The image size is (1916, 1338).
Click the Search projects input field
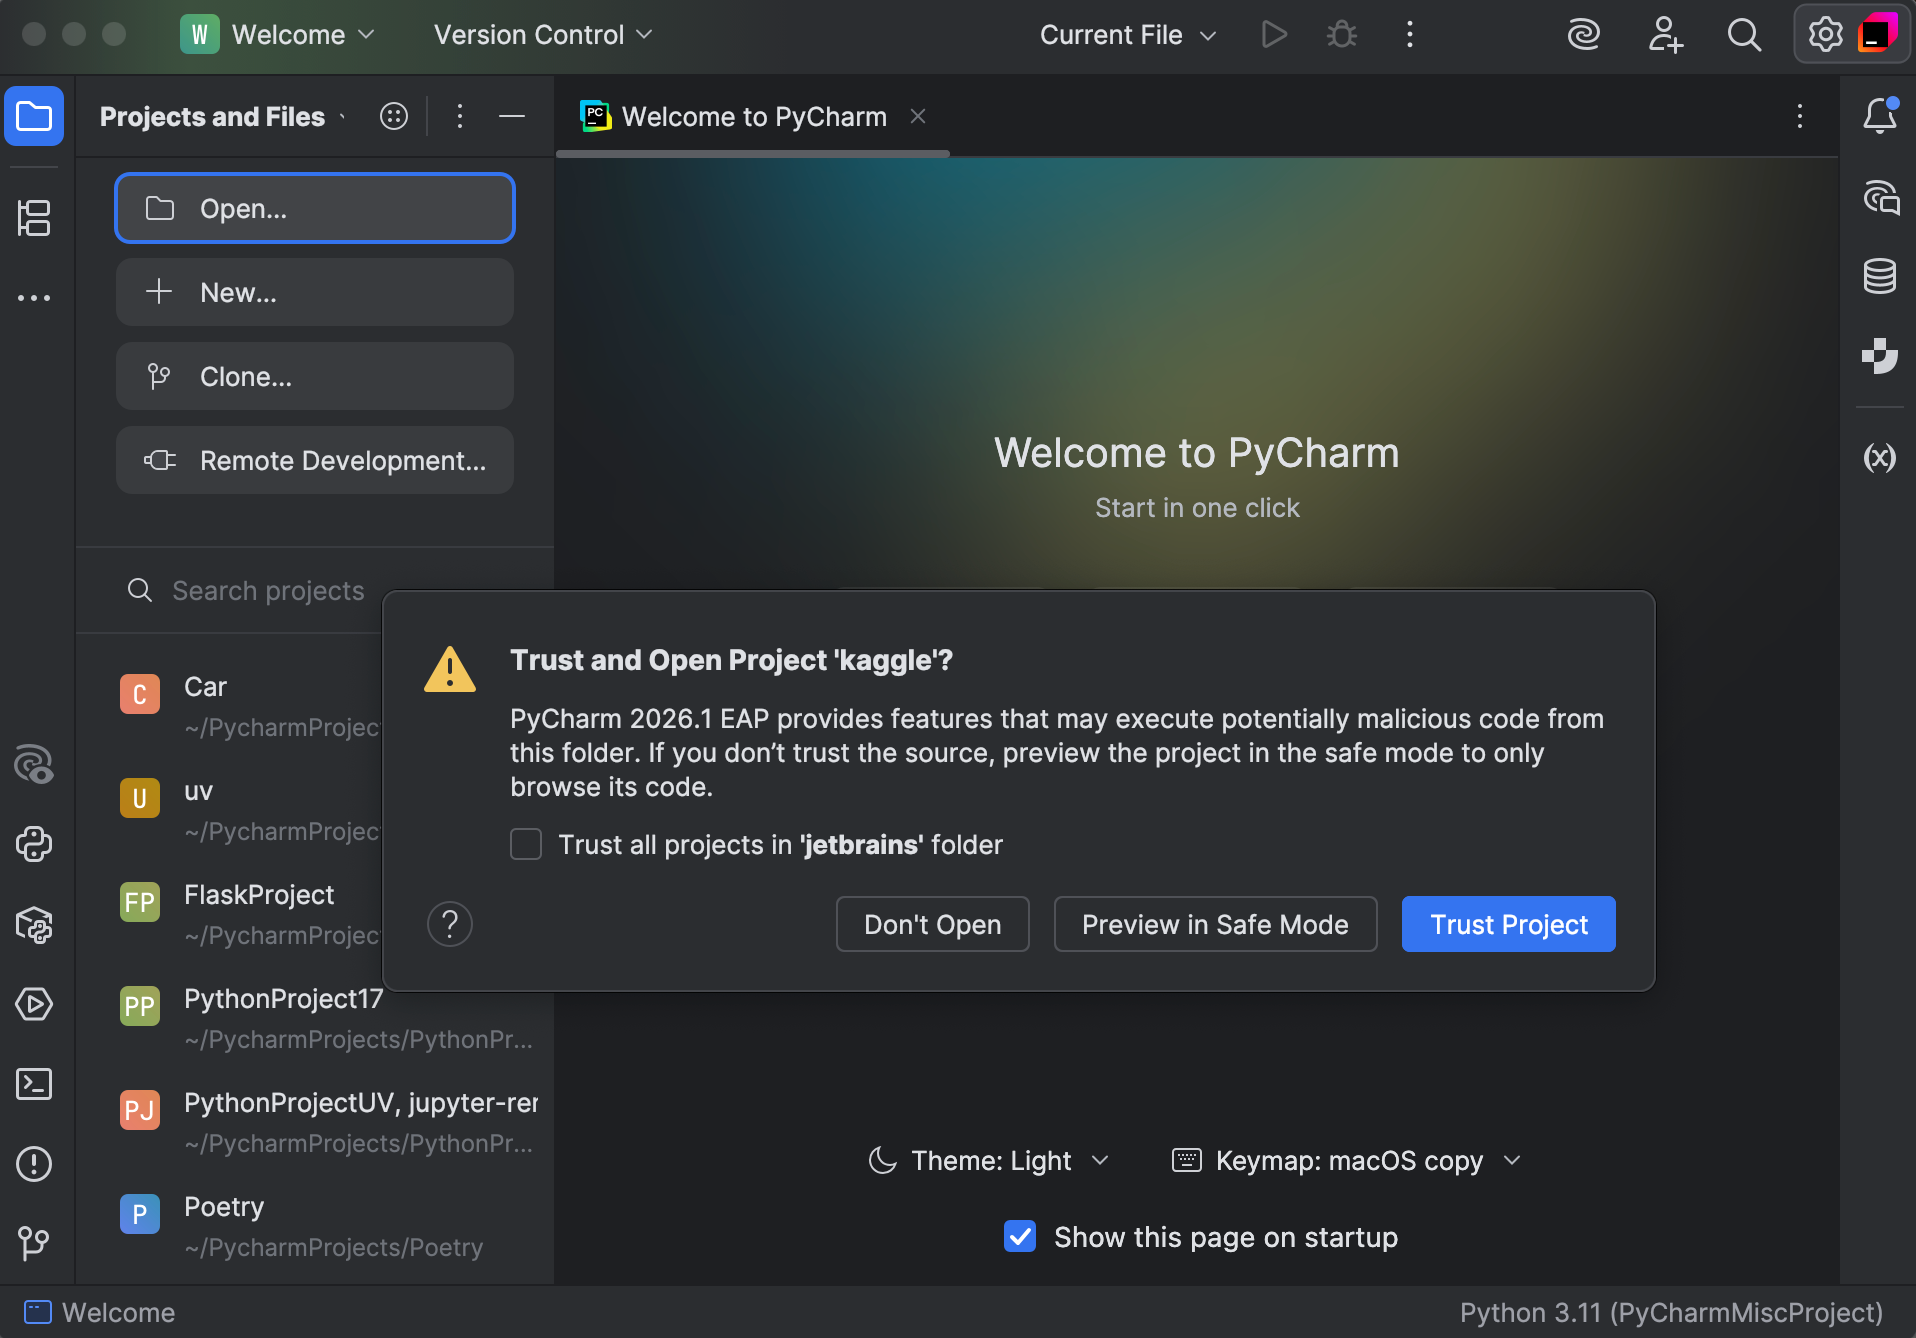tap(268, 590)
